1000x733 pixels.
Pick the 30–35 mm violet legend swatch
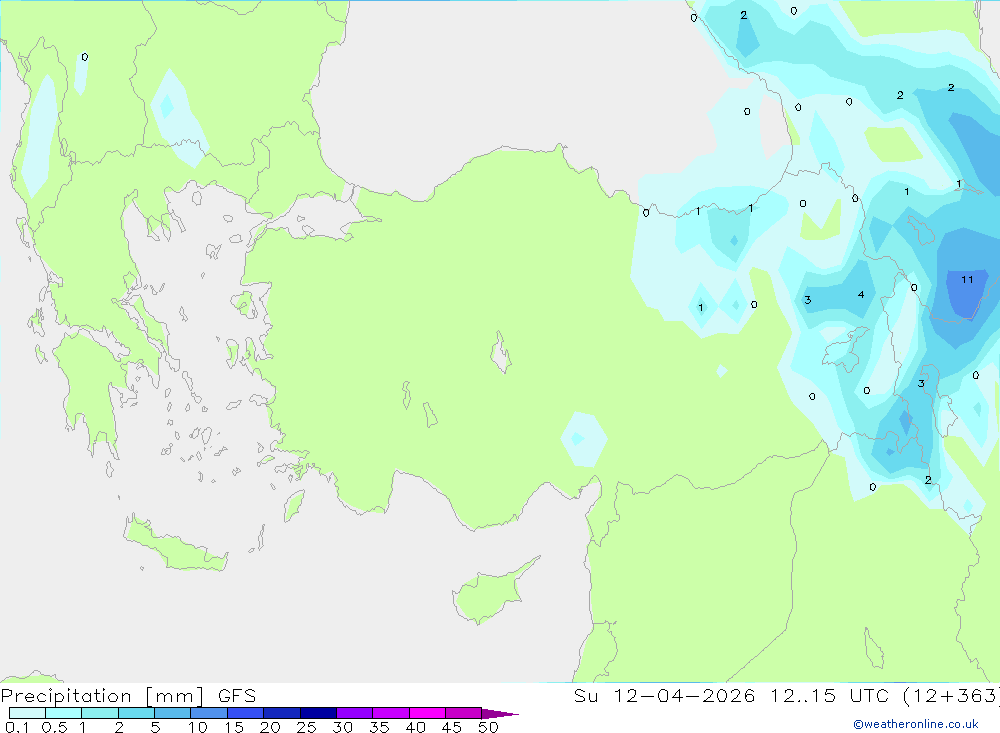(x=355, y=713)
